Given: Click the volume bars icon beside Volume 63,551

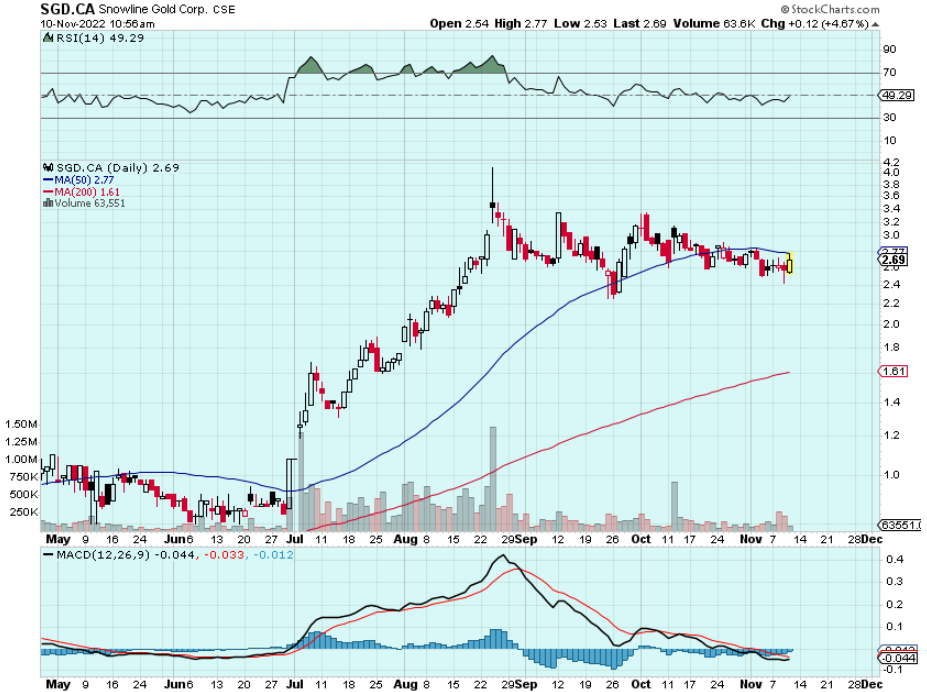Looking at the screenshot, I should [48, 203].
